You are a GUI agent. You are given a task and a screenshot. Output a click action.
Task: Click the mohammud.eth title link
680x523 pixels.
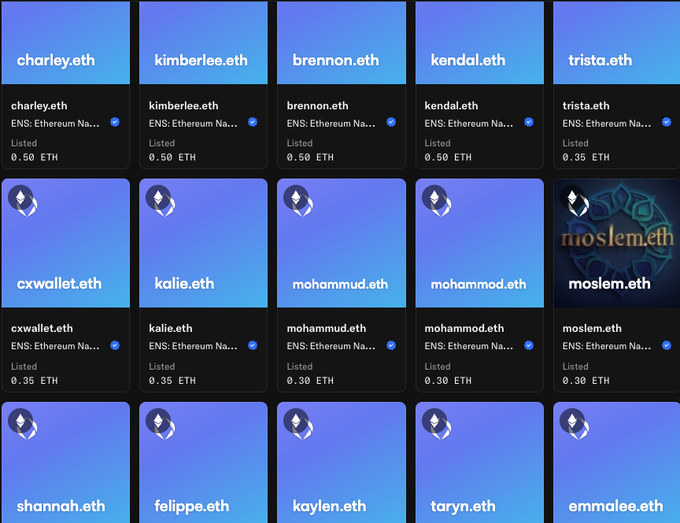(x=326, y=328)
